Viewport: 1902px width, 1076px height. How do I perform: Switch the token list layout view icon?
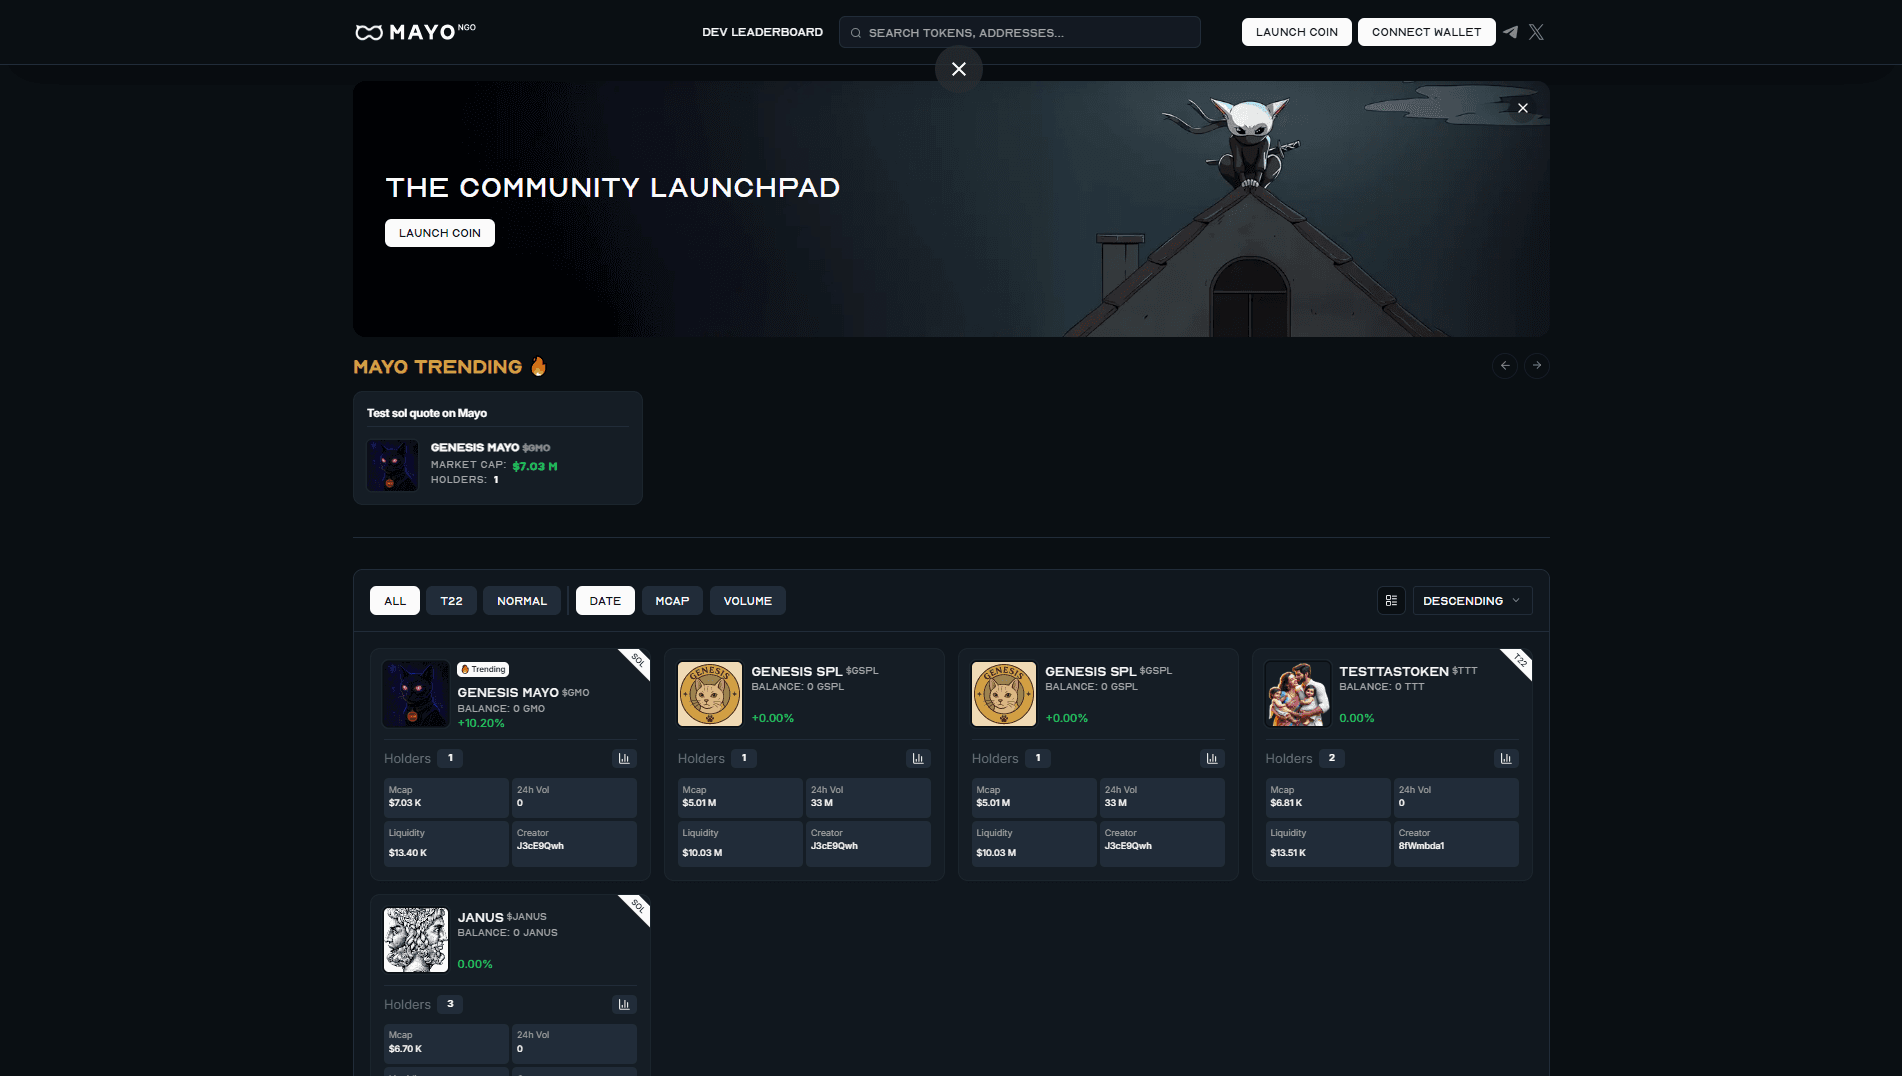(1391, 601)
